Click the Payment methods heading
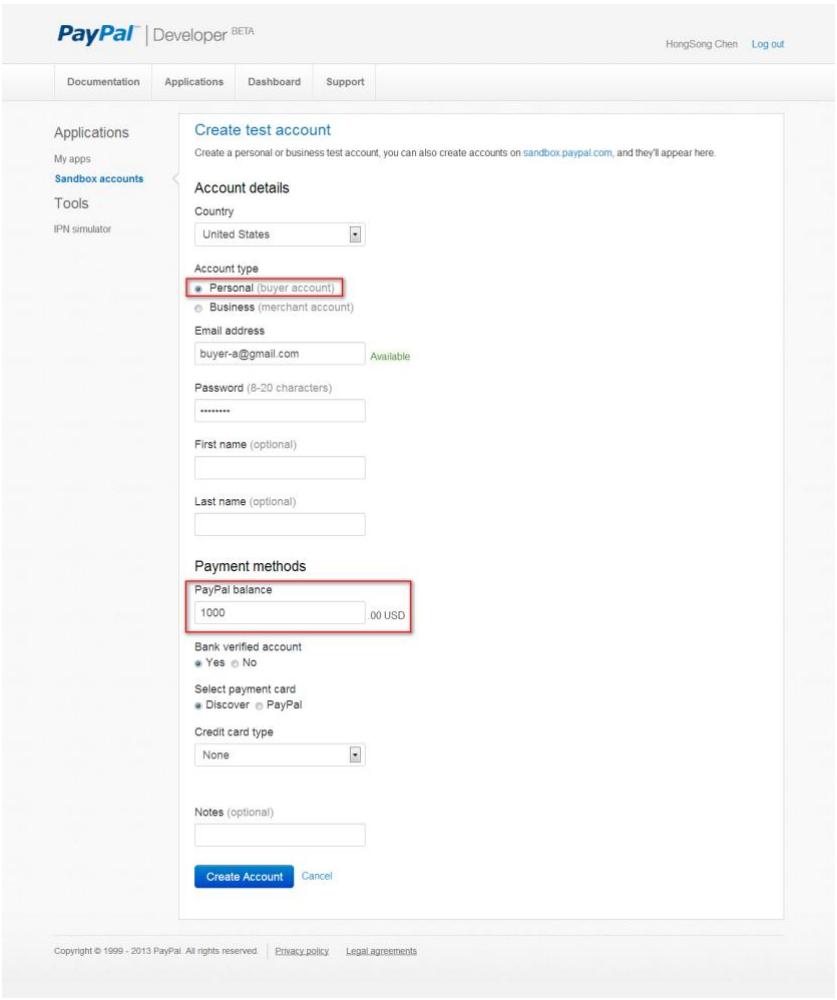 click(x=250, y=566)
